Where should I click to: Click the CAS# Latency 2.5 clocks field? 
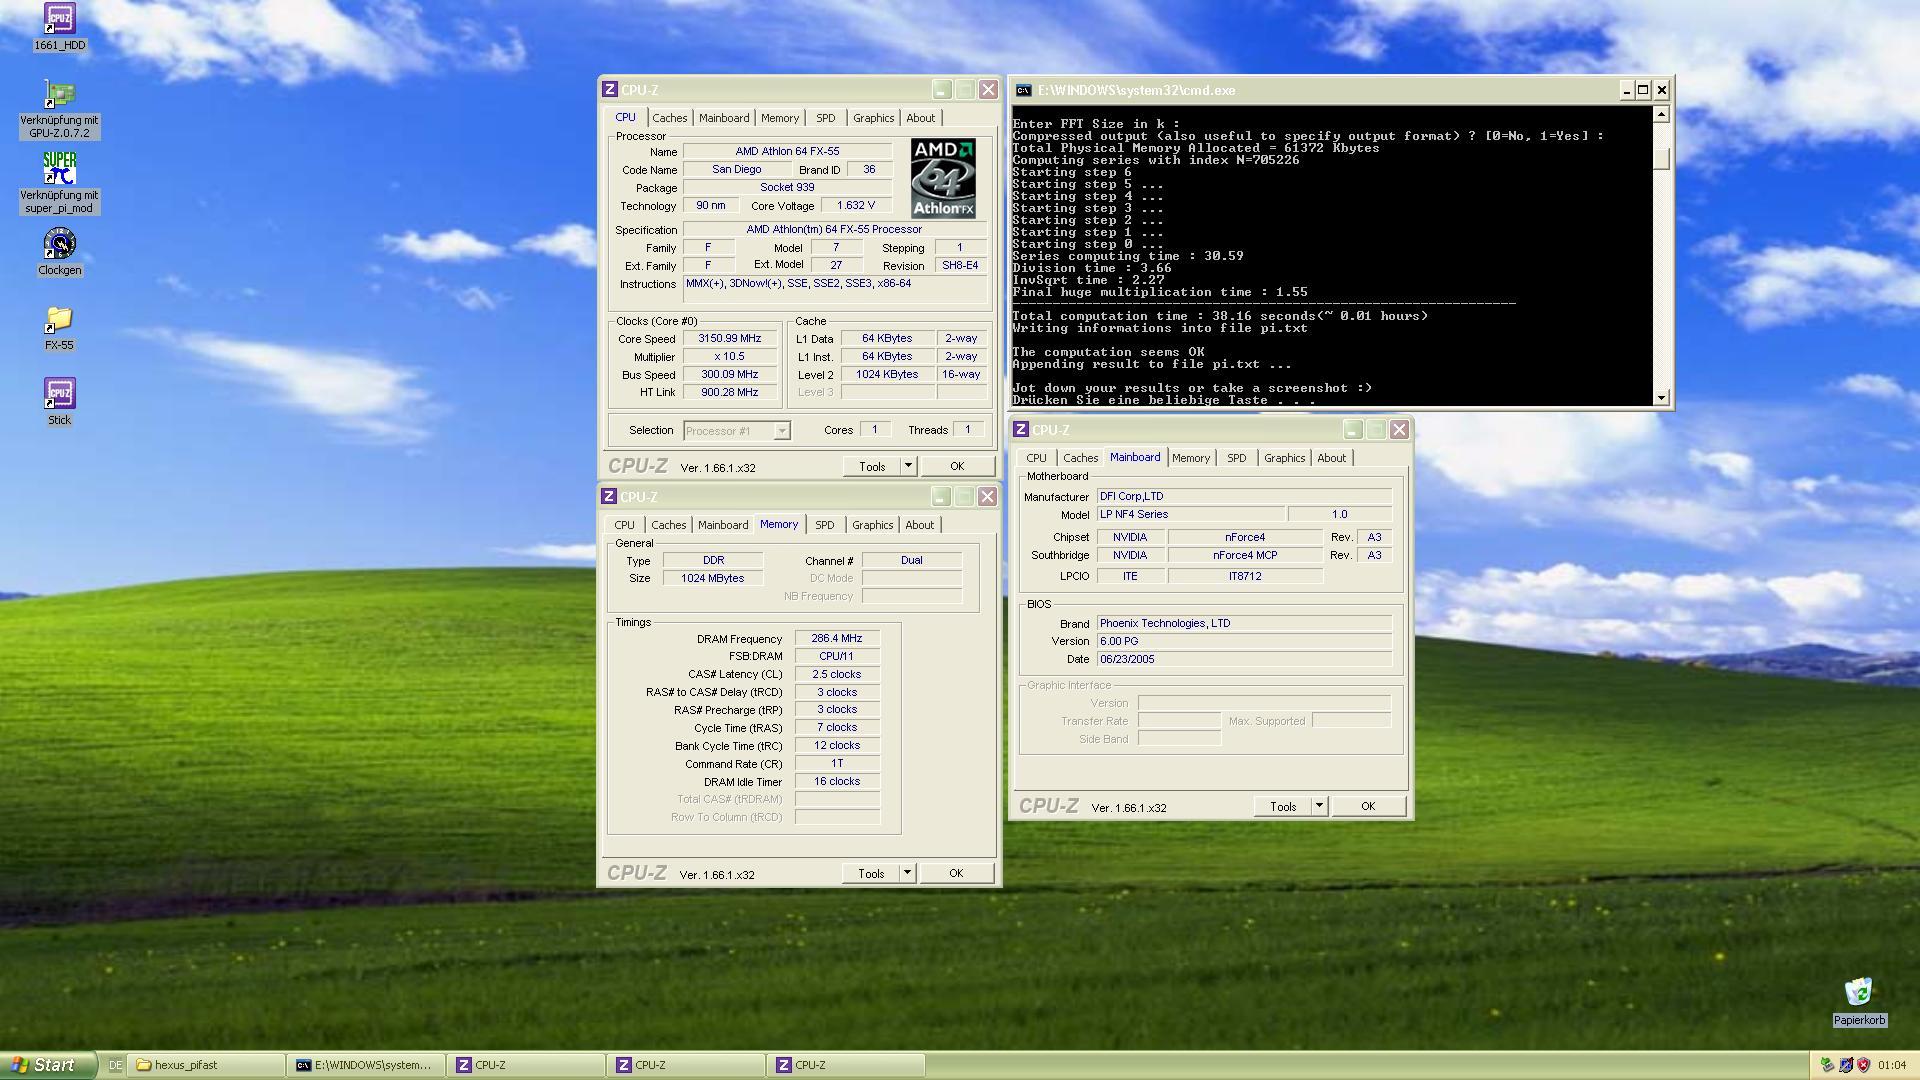(837, 674)
